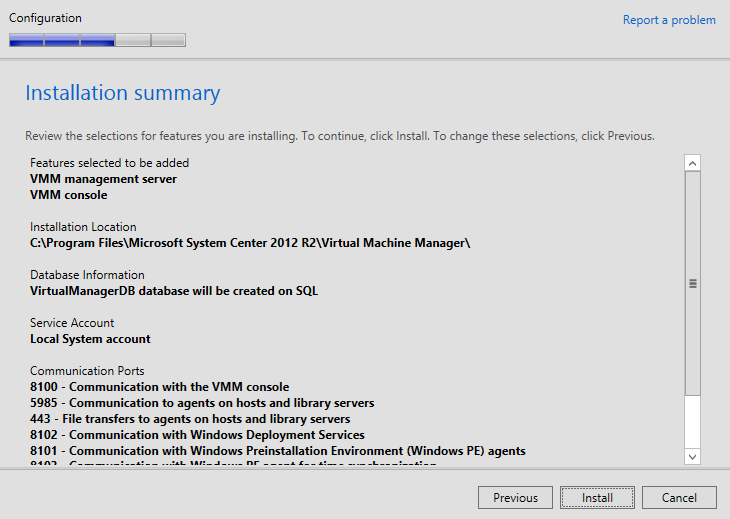Click the port 8102 Windows Deployment Services line
Viewport: 730px width, 519px height.
pyautogui.click(x=197, y=435)
